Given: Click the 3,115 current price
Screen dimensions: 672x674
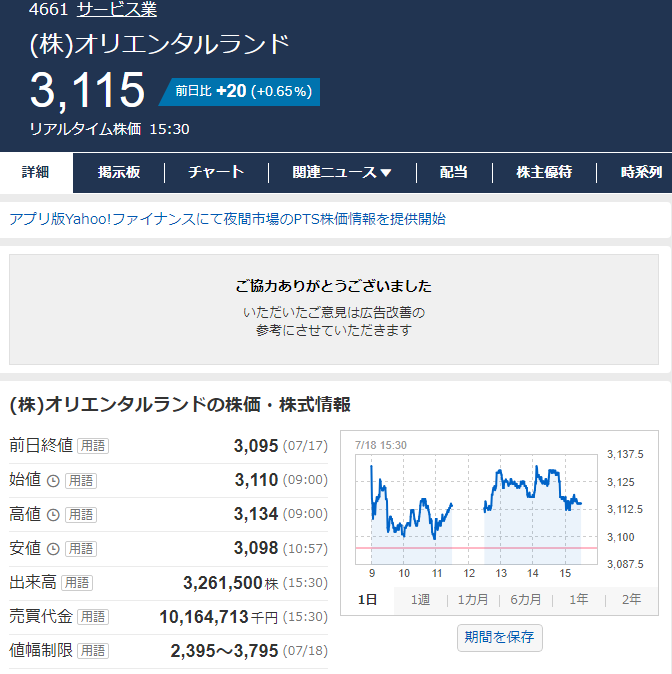Looking at the screenshot, I should (88, 90).
